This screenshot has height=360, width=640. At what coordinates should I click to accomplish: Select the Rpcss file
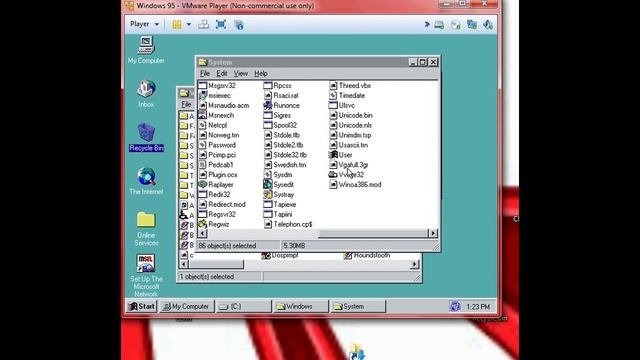pos(278,86)
